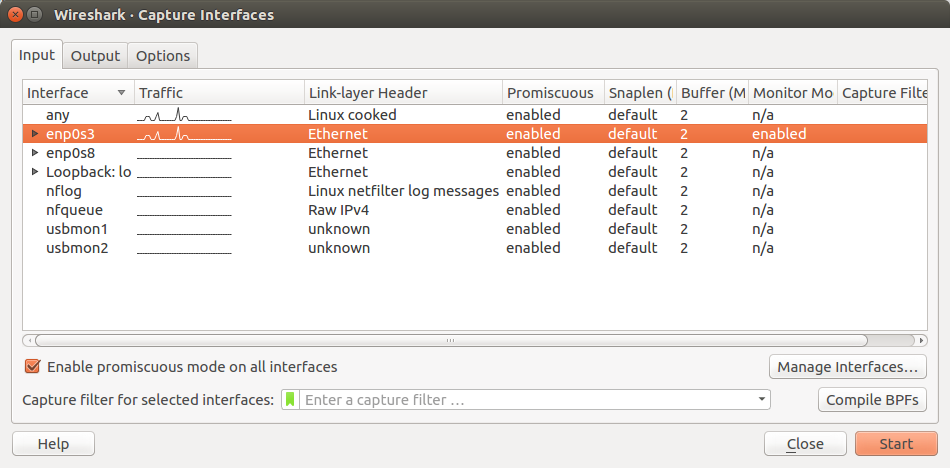The width and height of the screenshot is (950, 468).
Task: Select the usbmon1 interface row
Action: (76, 229)
